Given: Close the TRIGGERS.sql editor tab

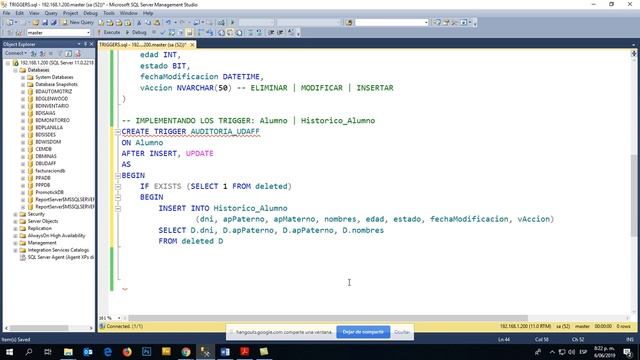Looking at the screenshot, I should (192, 44).
